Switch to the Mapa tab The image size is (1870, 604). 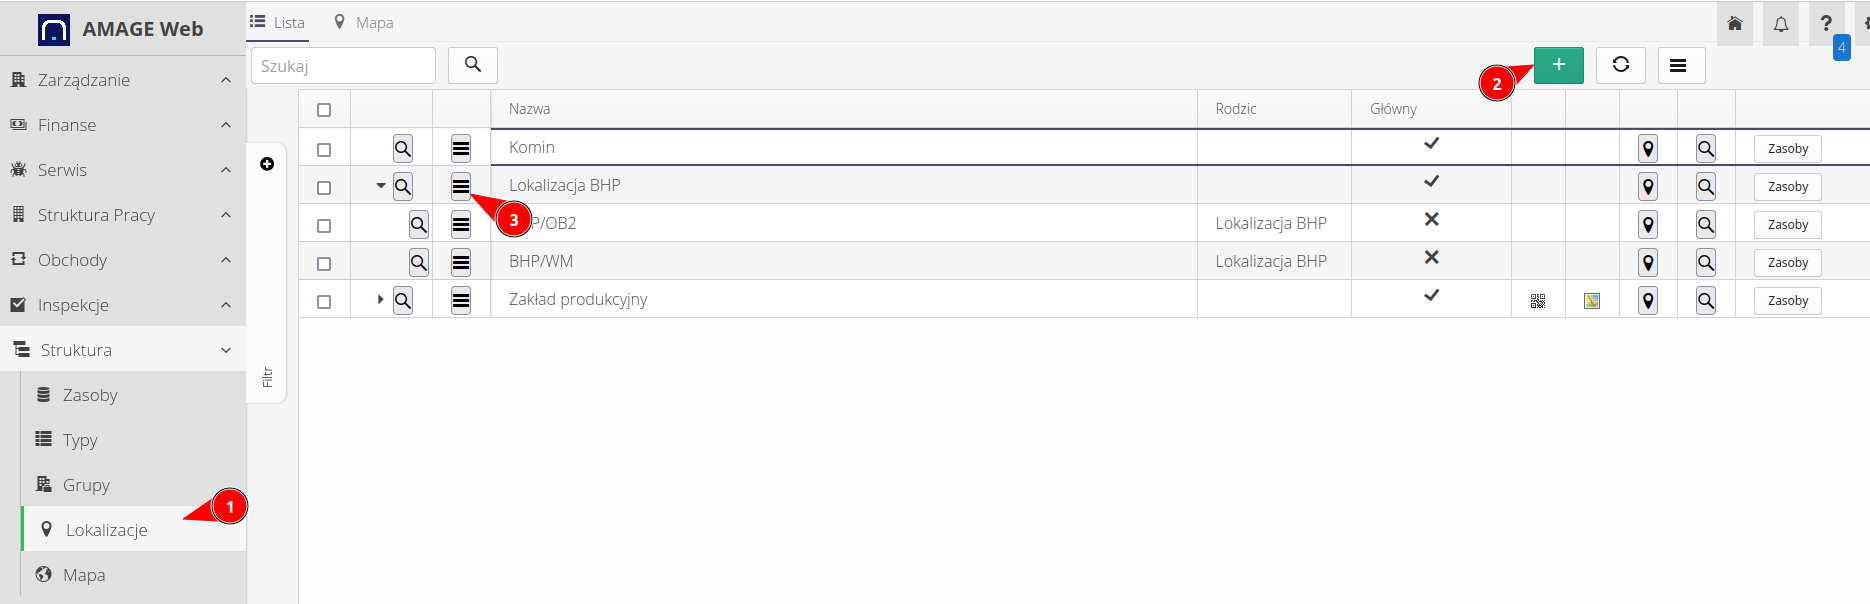click(x=364, y=22)
